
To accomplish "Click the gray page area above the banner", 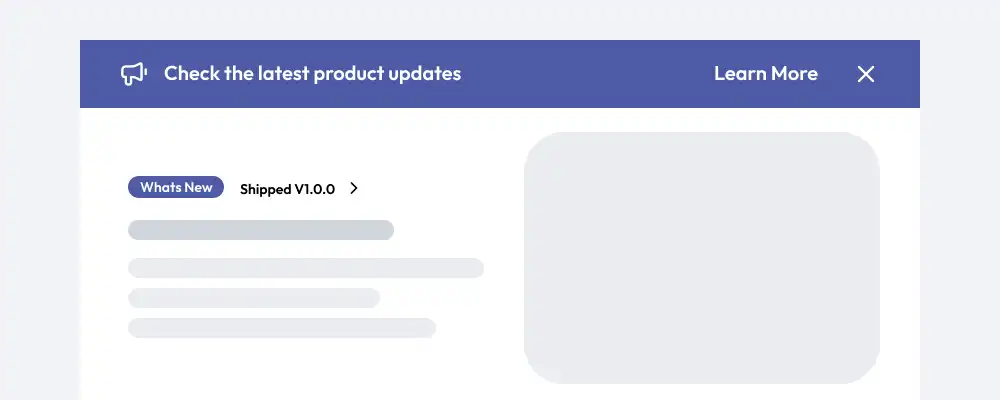I will [500, 18].
